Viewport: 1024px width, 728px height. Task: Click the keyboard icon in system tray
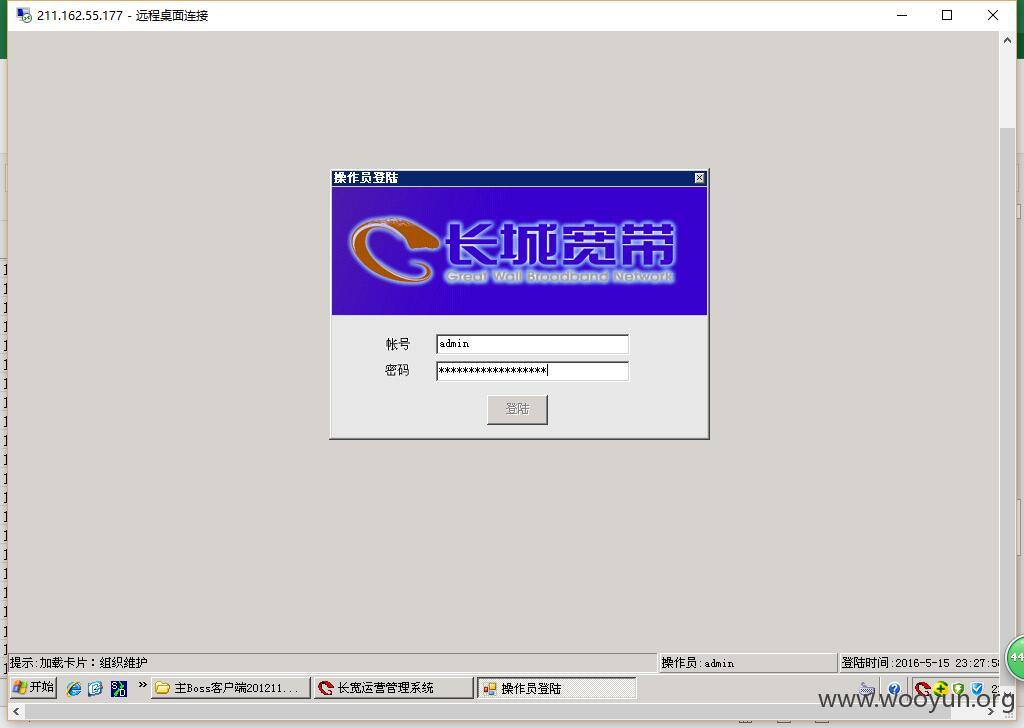point(867,689)
